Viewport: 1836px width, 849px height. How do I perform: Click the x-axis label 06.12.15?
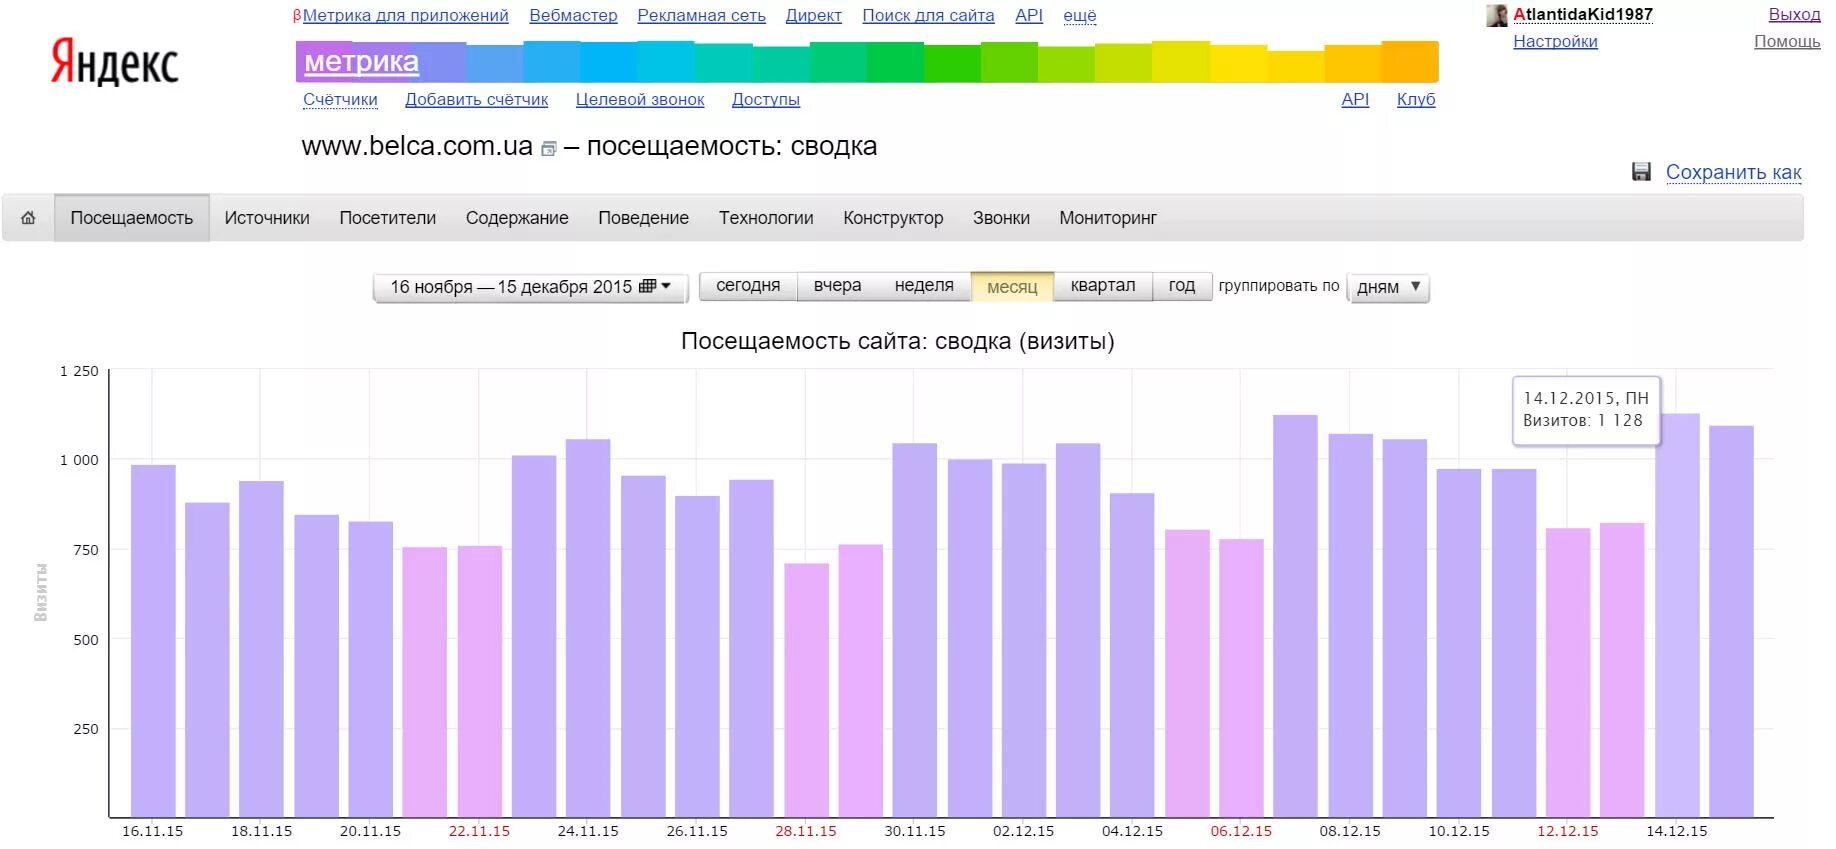[1241, 832]
